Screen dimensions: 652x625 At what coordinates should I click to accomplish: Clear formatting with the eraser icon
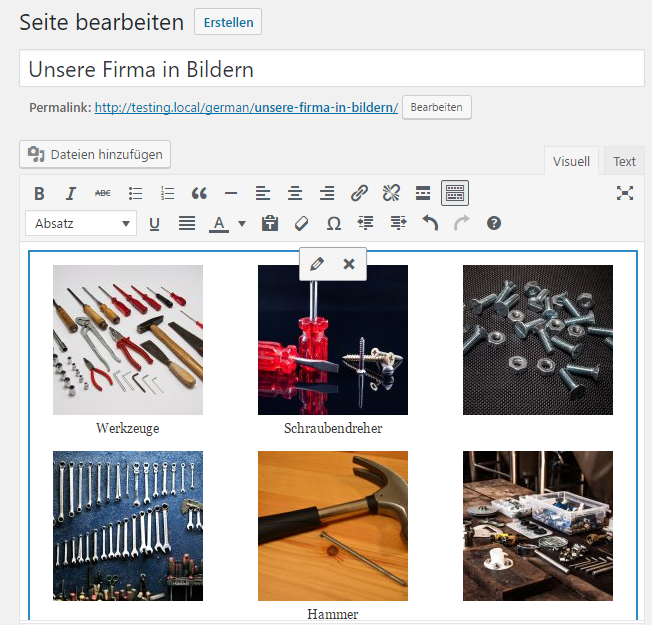click(x=301, y=224)
